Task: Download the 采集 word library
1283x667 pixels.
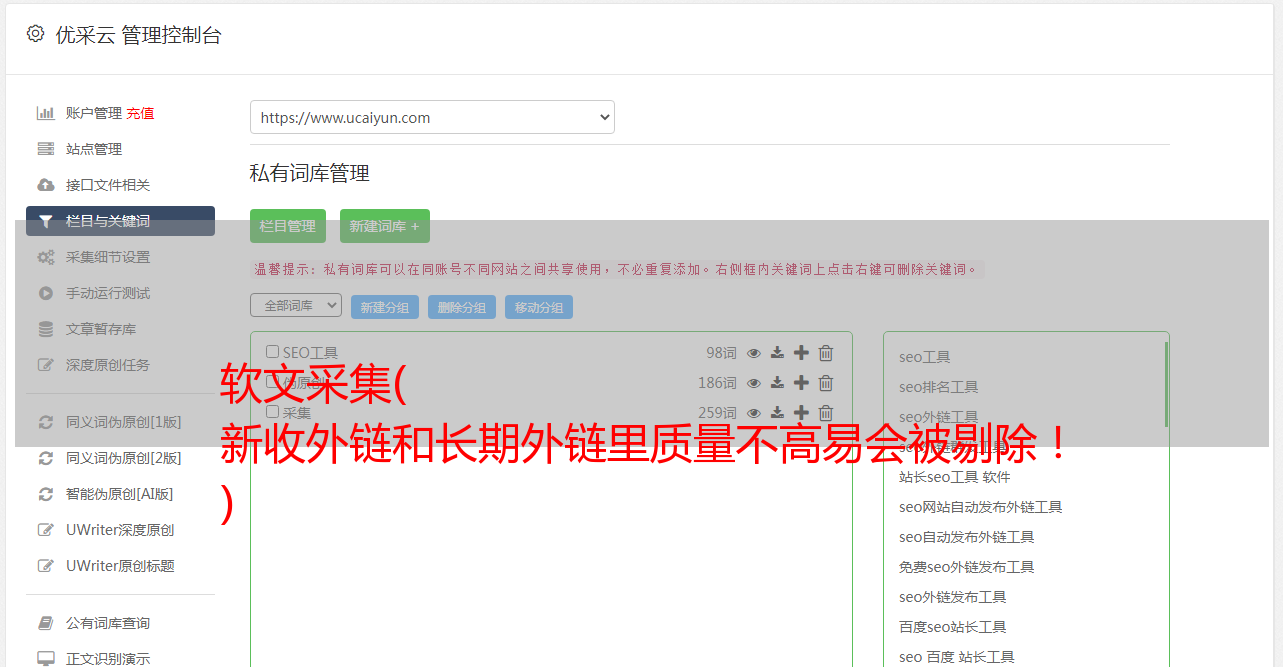Action: [x=777, y=413]
